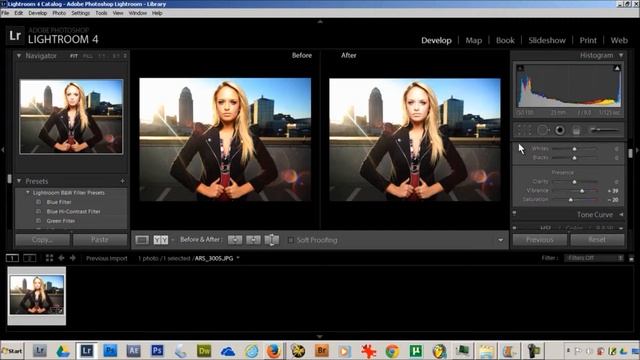Open the File menu
This screenshot has height=360, width=640.
tap(5, 13)
